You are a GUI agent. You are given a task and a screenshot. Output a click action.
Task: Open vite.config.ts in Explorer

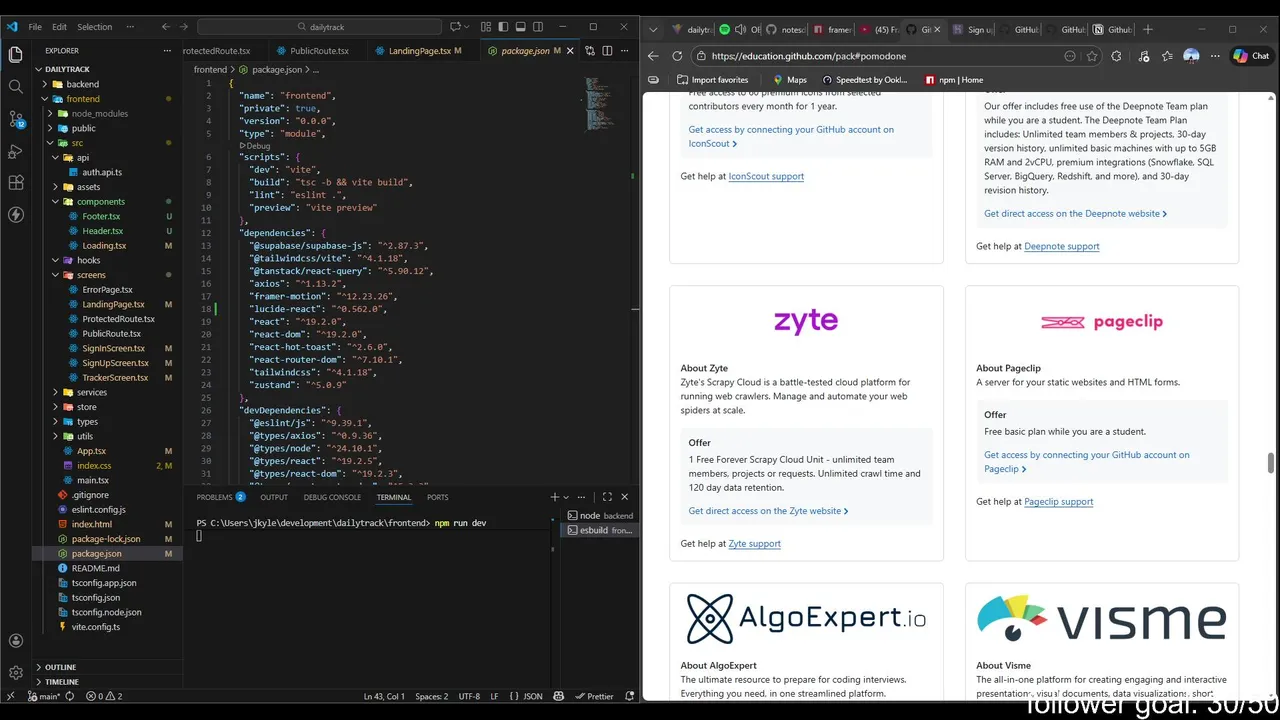(95, 627)
